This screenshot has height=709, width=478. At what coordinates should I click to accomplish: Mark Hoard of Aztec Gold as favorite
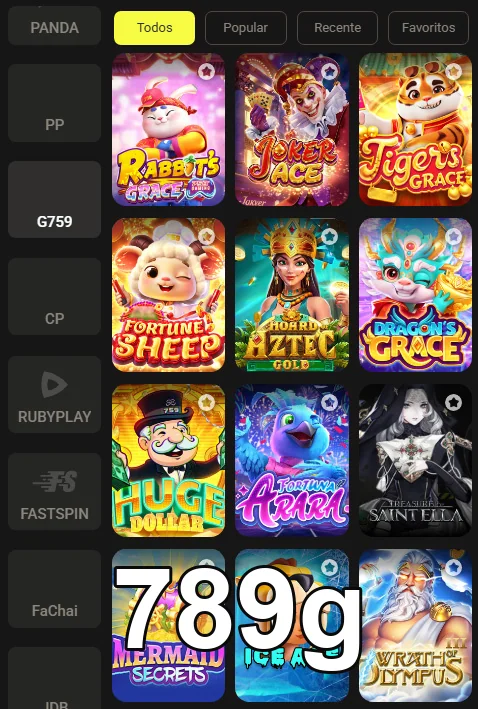tap(330, 236)
